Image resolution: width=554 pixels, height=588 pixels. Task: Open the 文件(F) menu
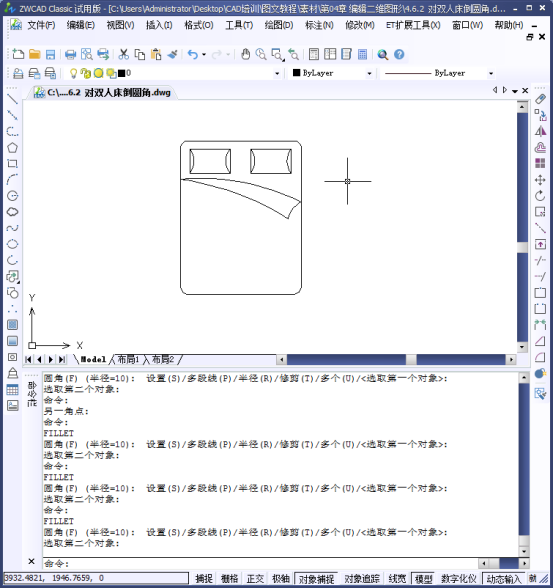pos(41,25)
